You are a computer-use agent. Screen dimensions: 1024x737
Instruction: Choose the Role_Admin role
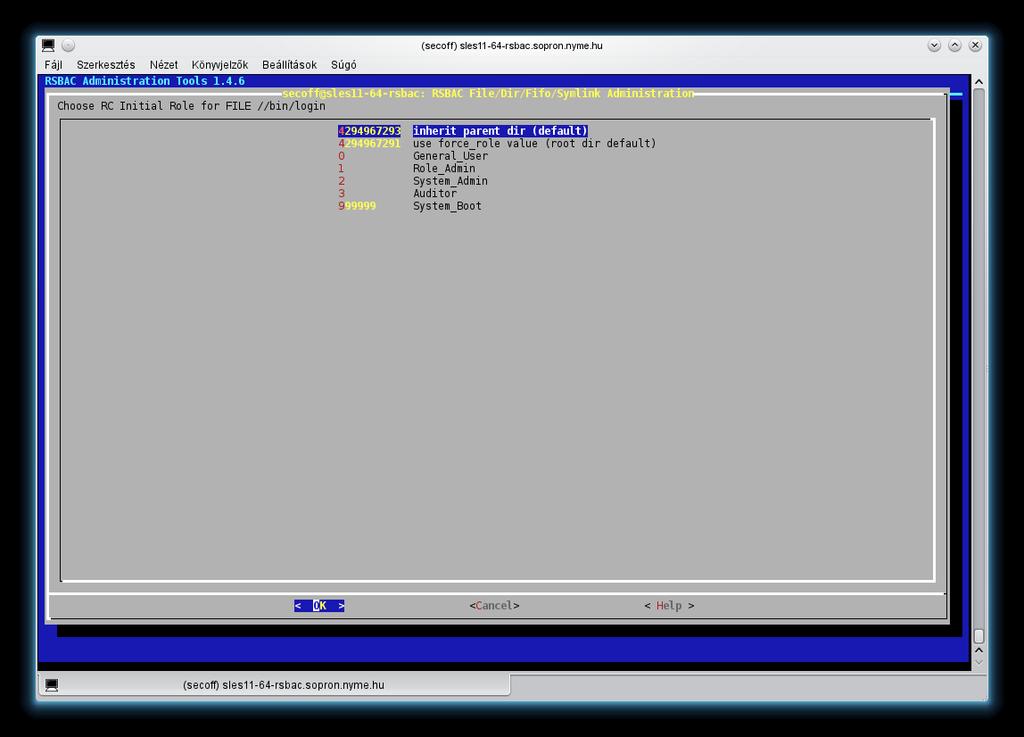click(x=444, y=168)
